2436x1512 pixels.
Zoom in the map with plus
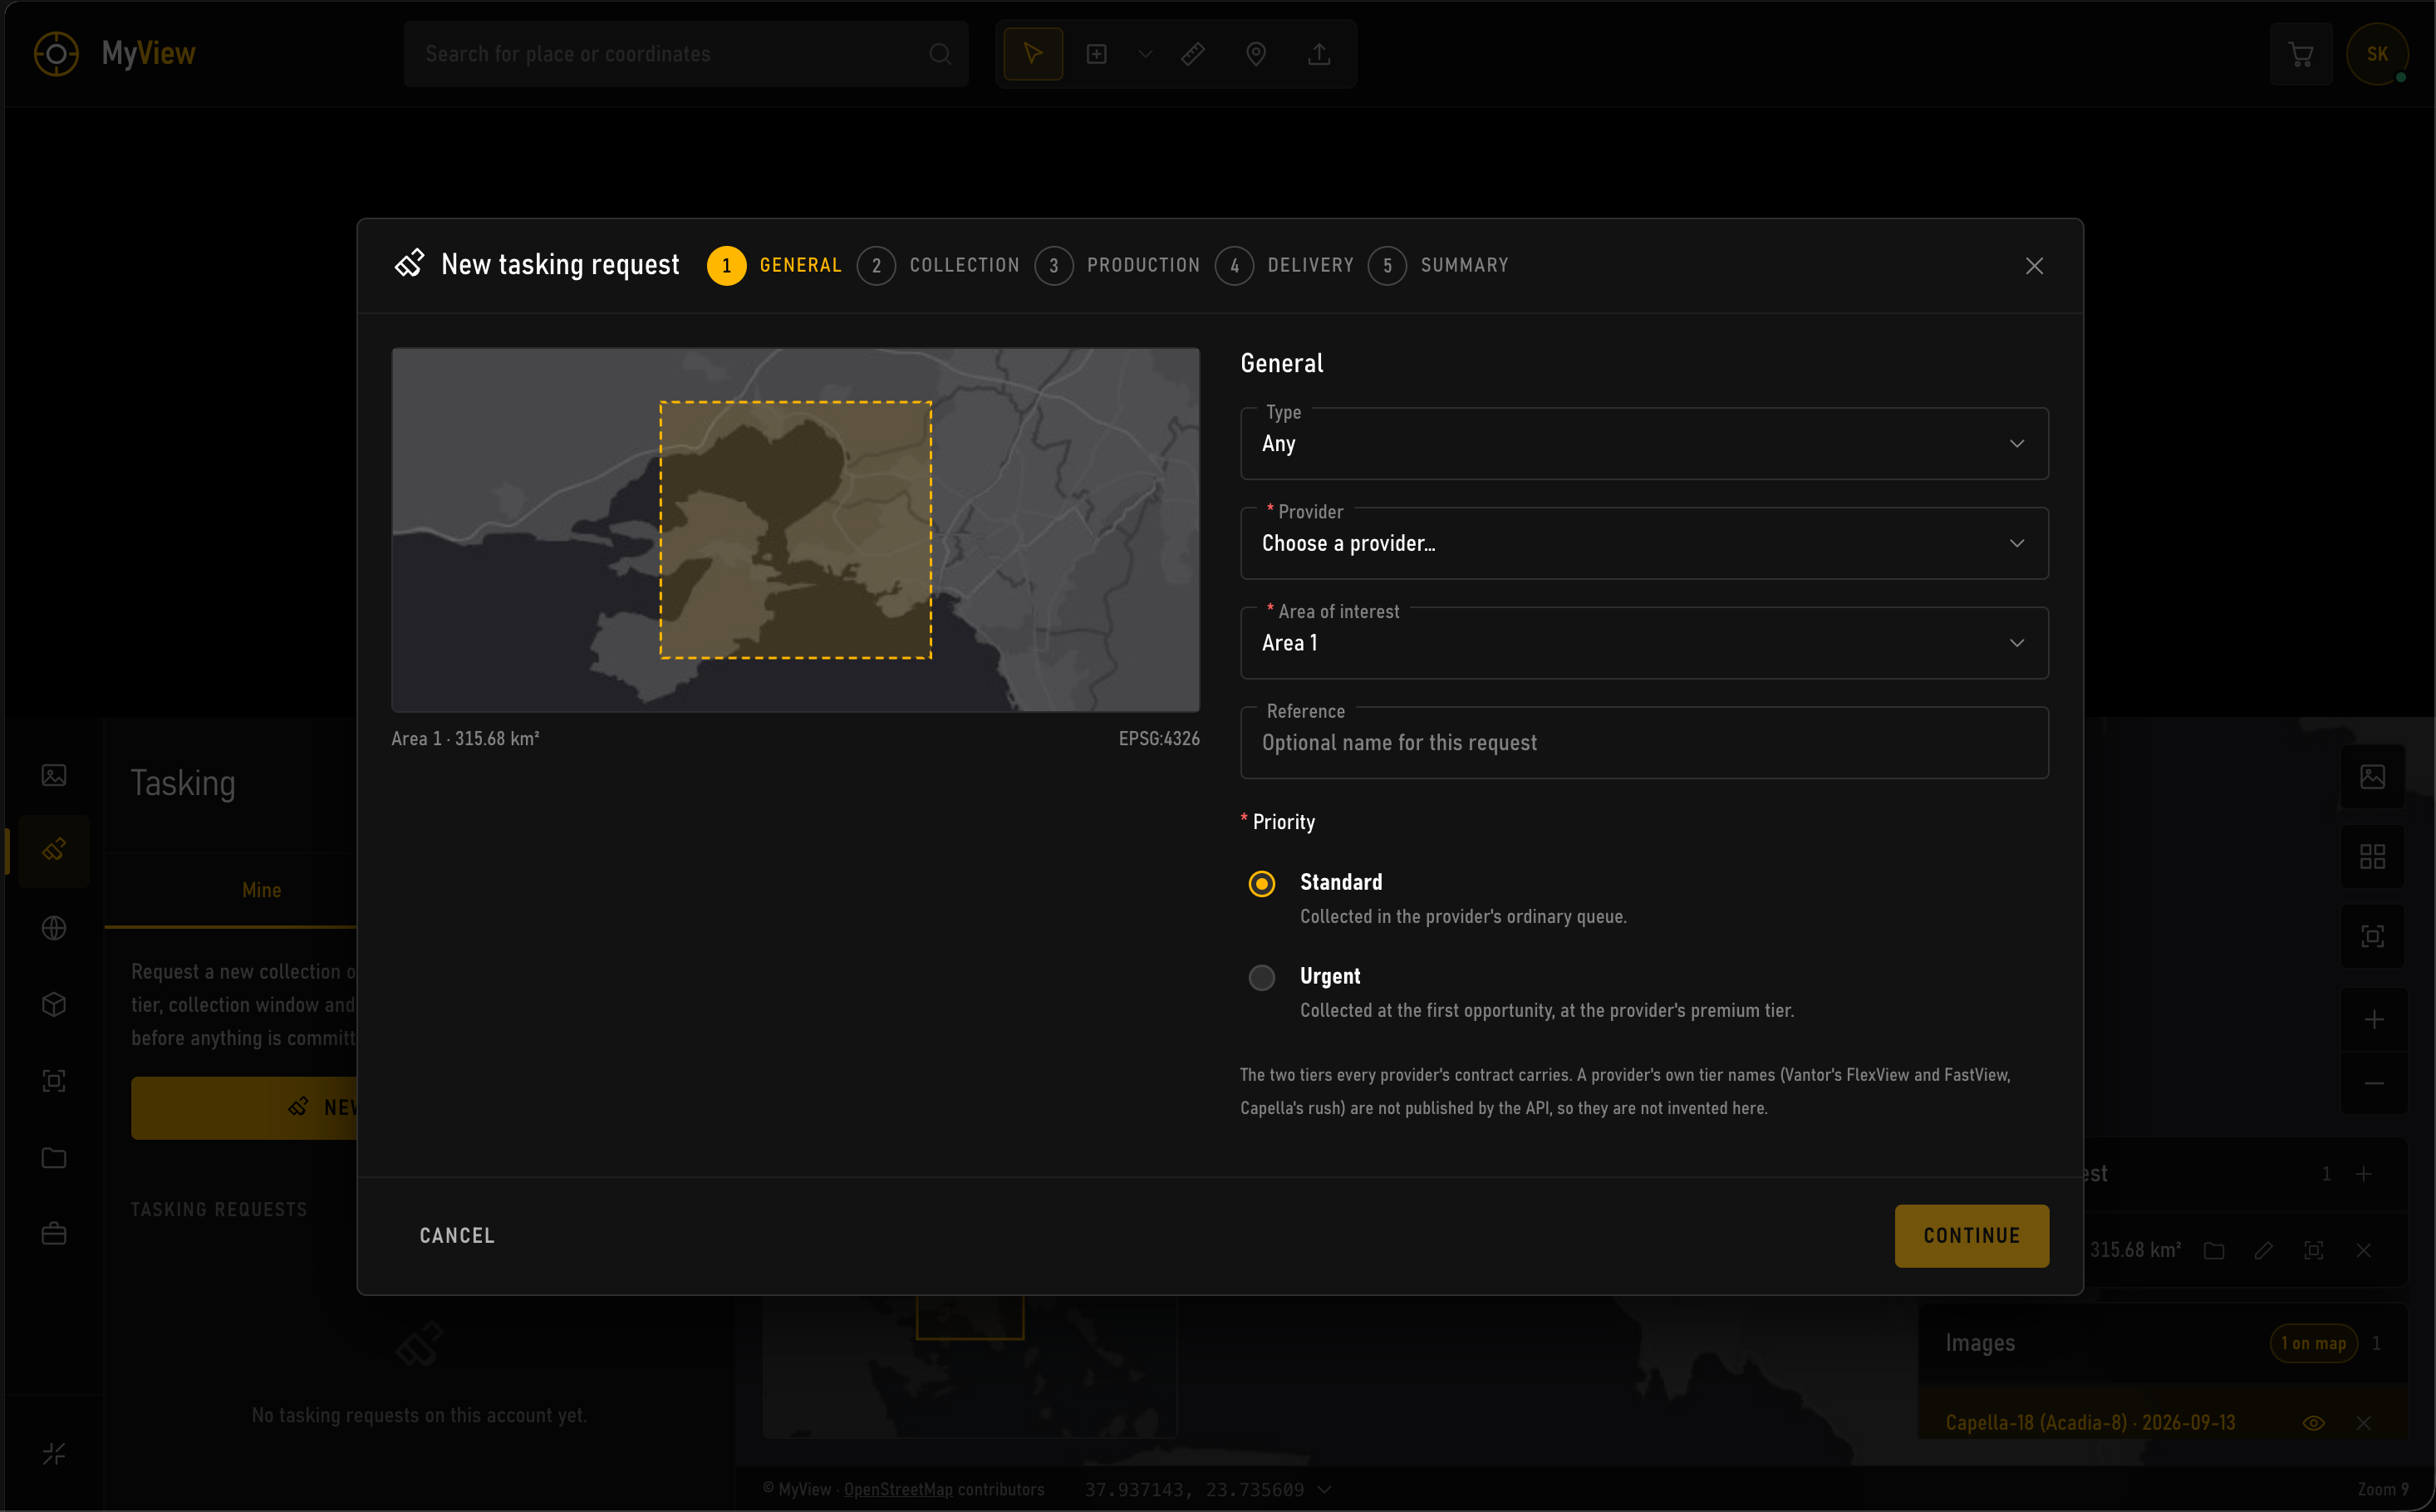click(x=2373, y=1020)
